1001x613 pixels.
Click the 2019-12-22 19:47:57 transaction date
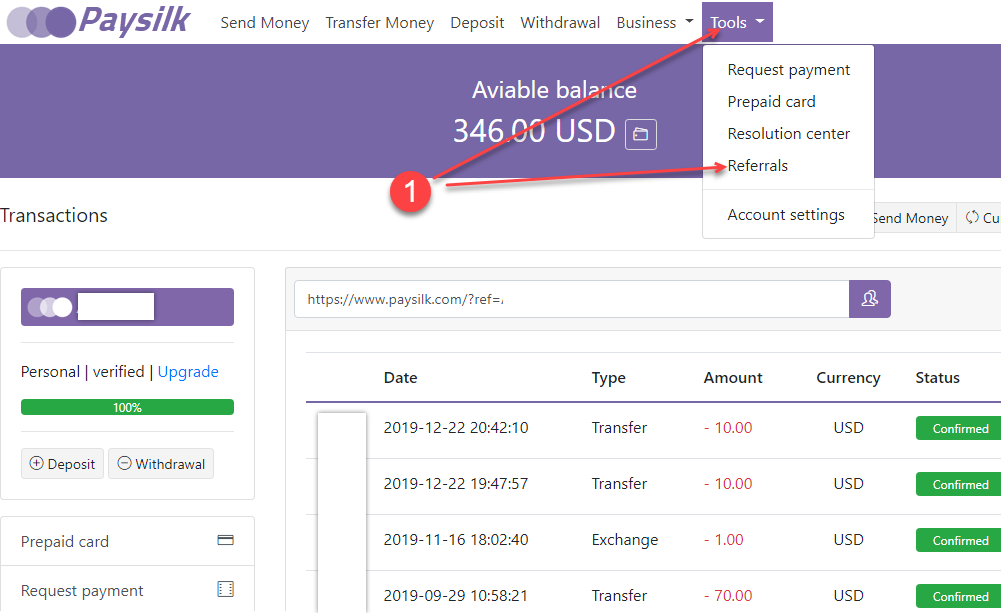[x=456, y=483]
